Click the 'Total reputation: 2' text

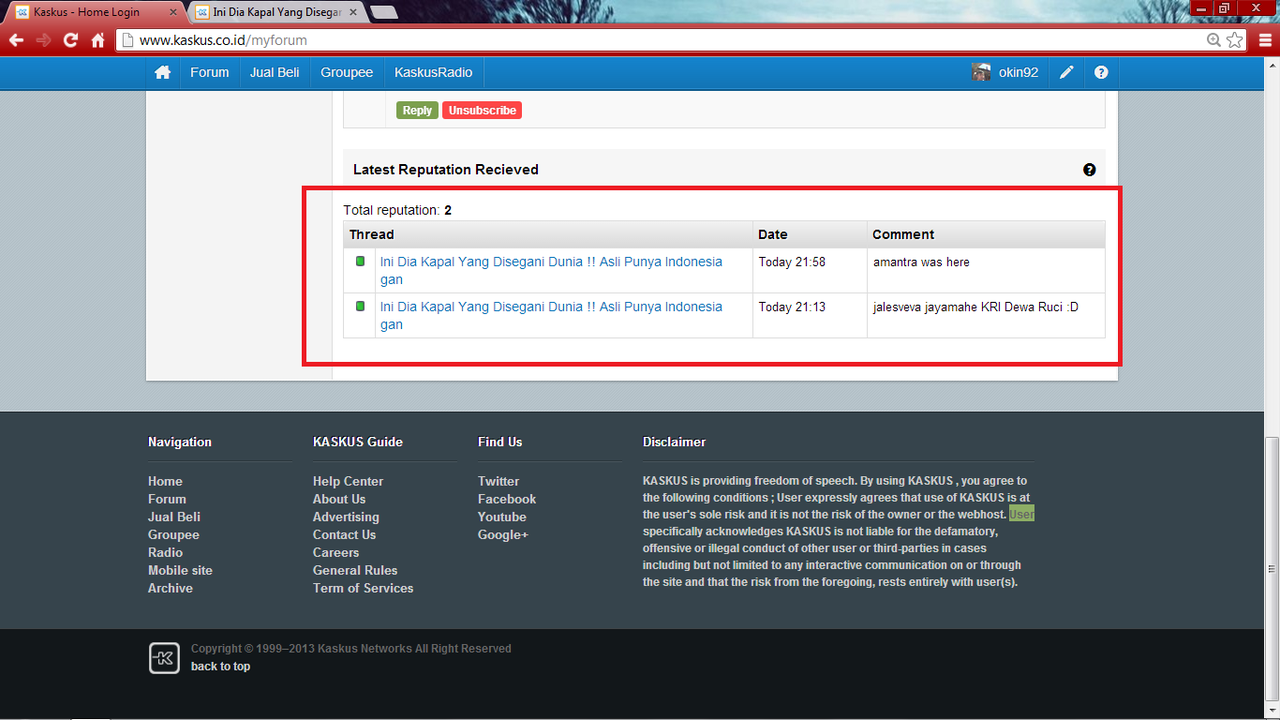(397, 210)
